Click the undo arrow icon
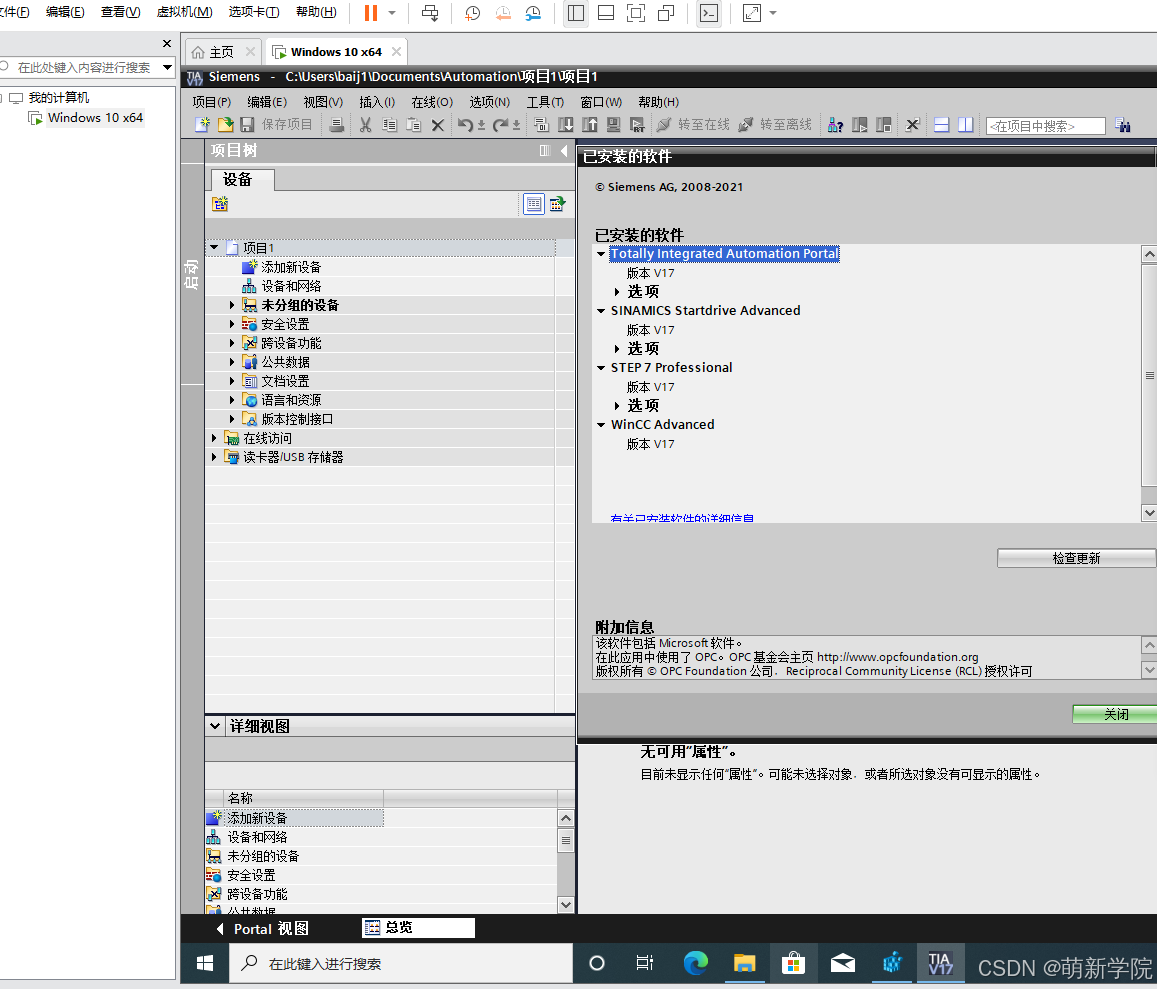 (465, 125)
